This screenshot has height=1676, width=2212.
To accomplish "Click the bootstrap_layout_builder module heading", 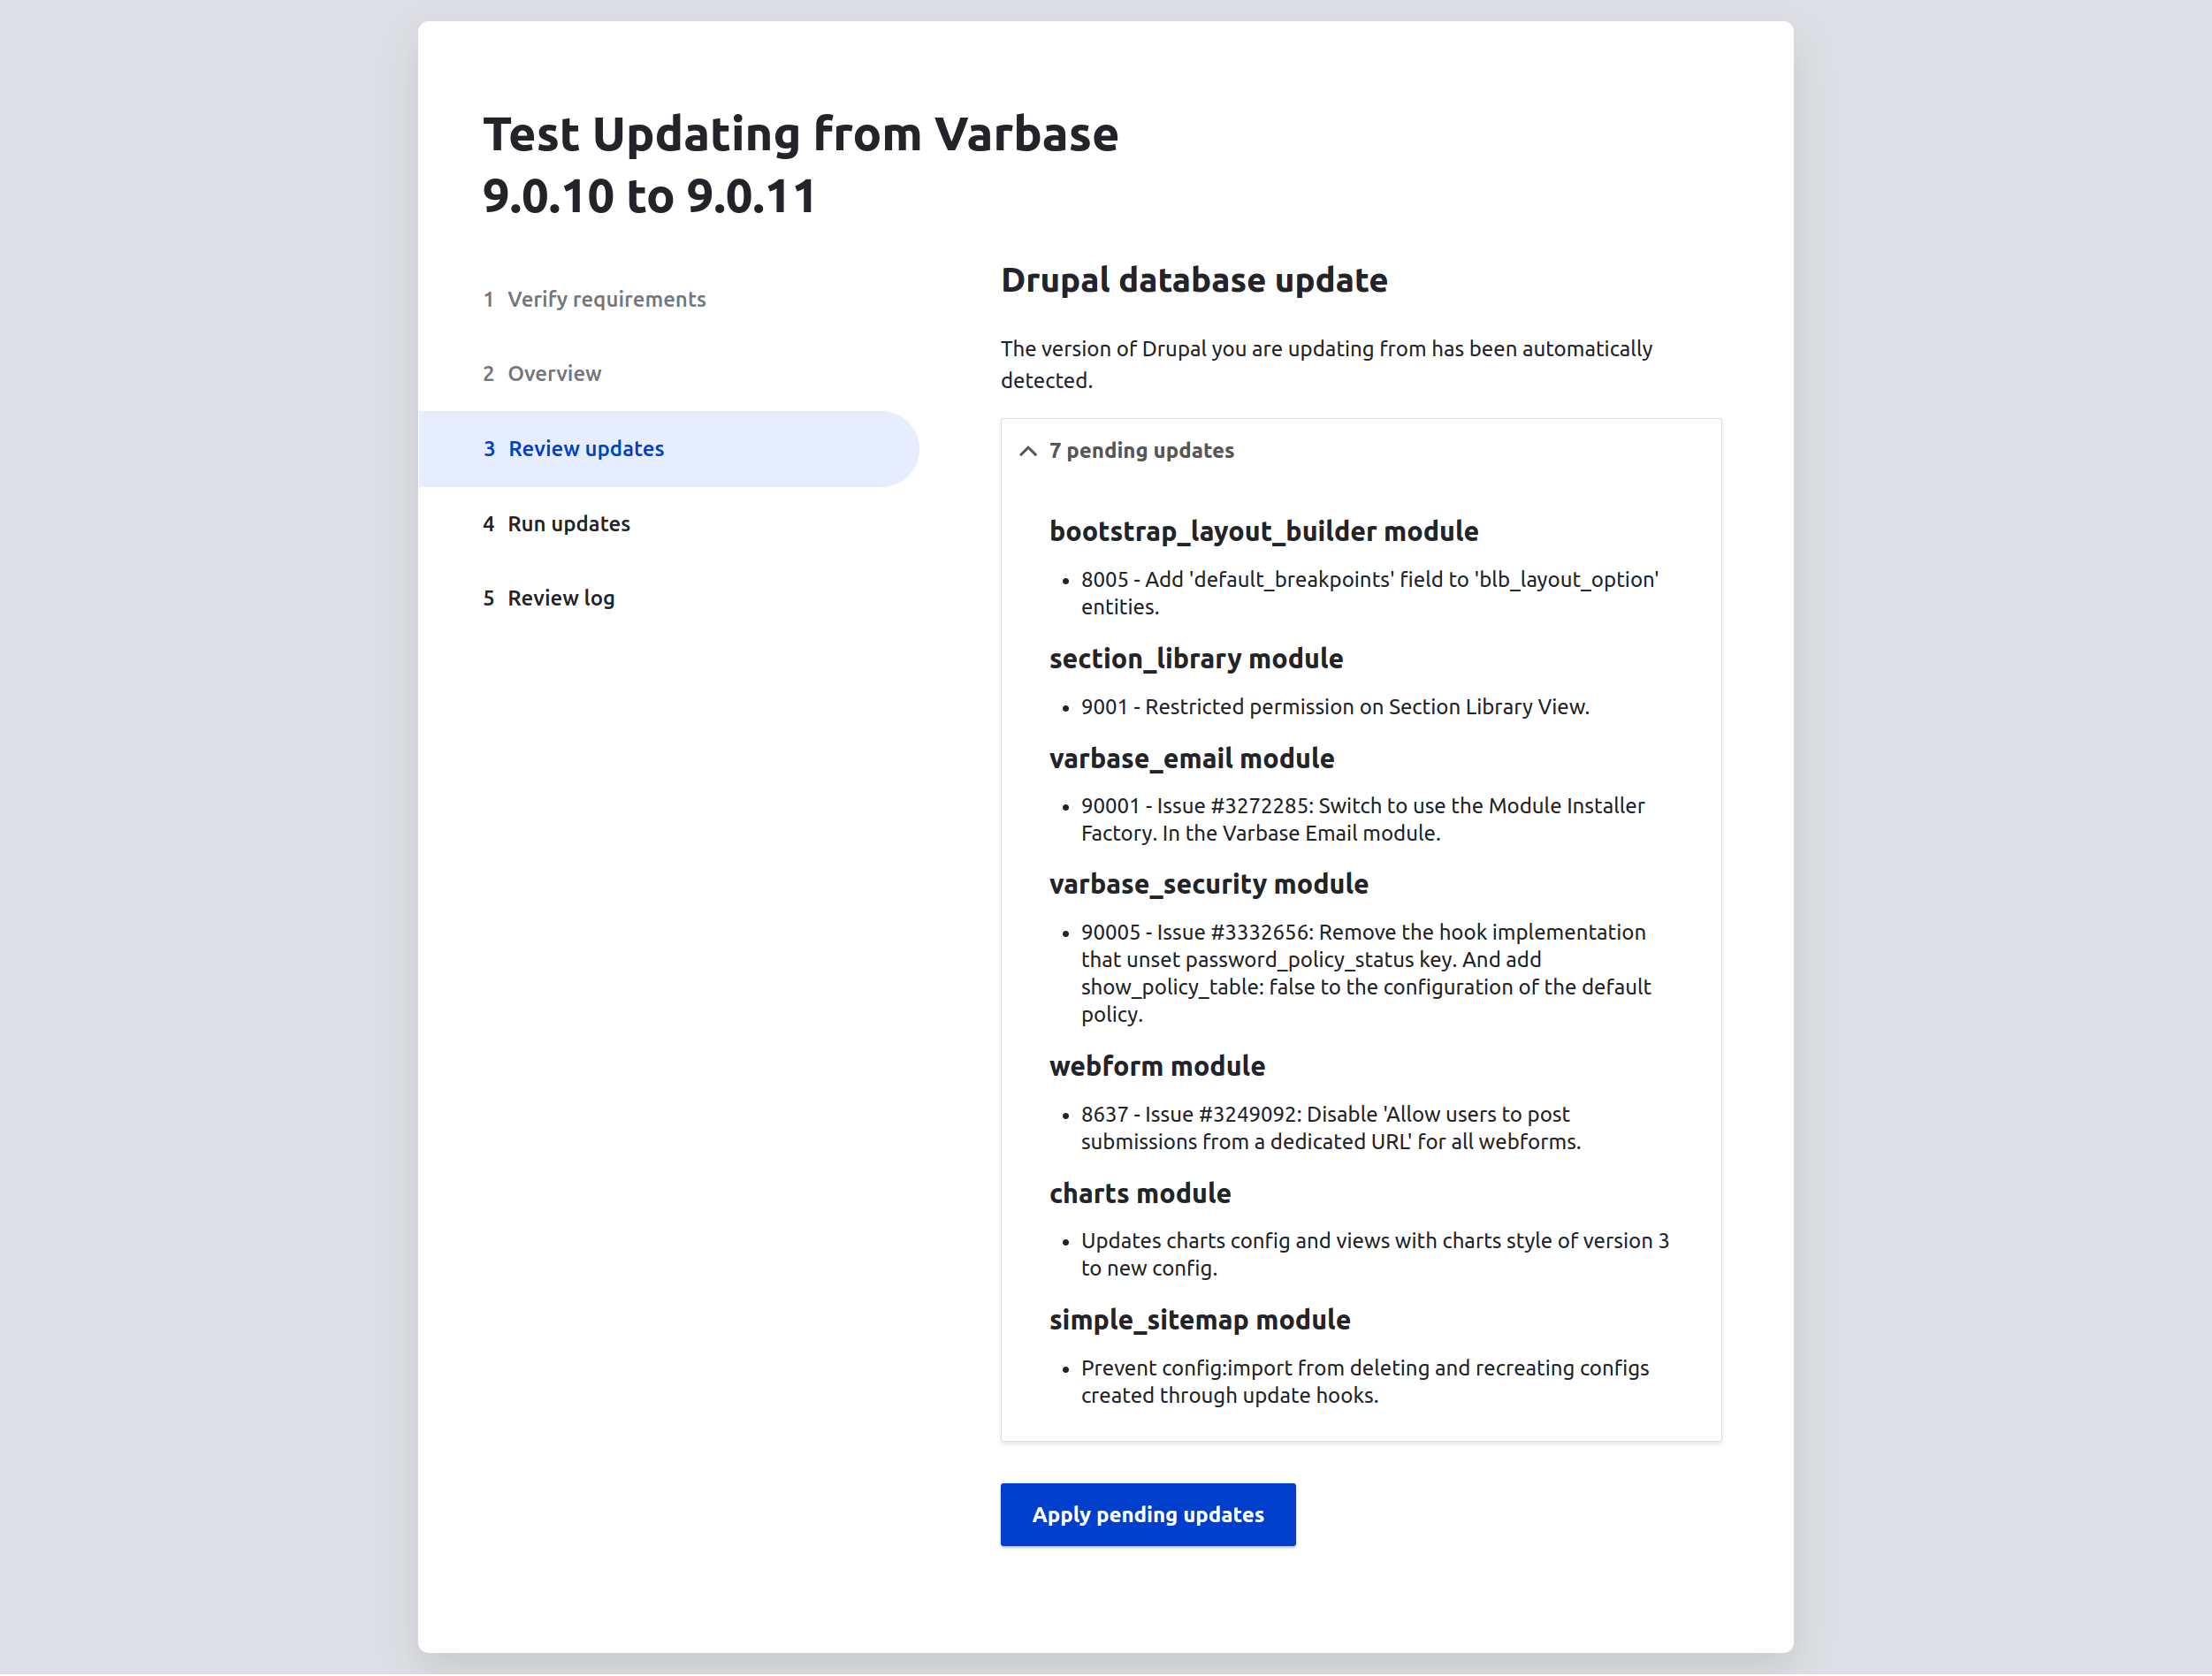I will click(1263, 531).
